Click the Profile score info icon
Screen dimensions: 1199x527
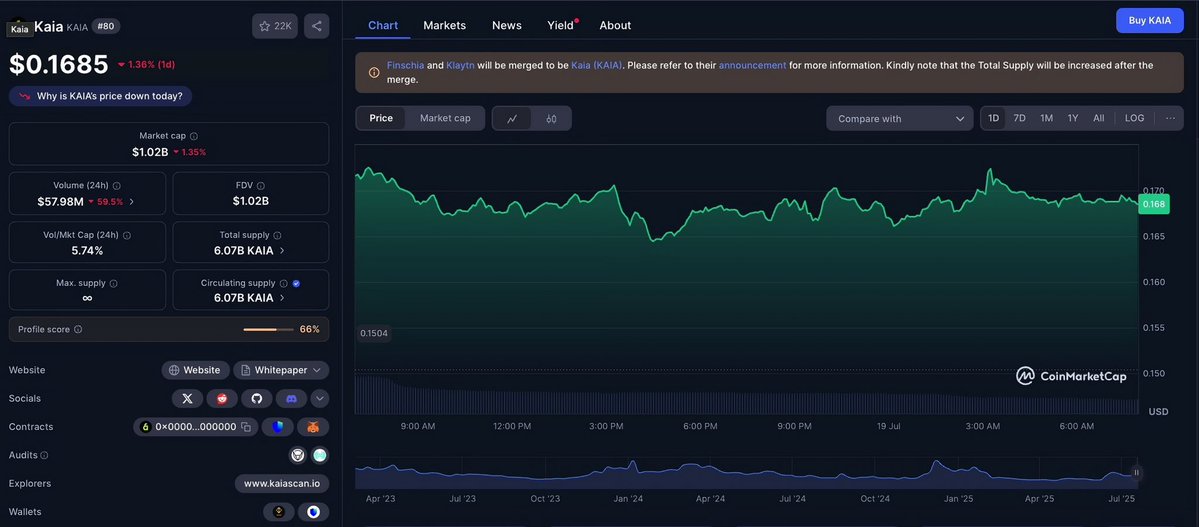pyautogui.click(x=78, y=330)
